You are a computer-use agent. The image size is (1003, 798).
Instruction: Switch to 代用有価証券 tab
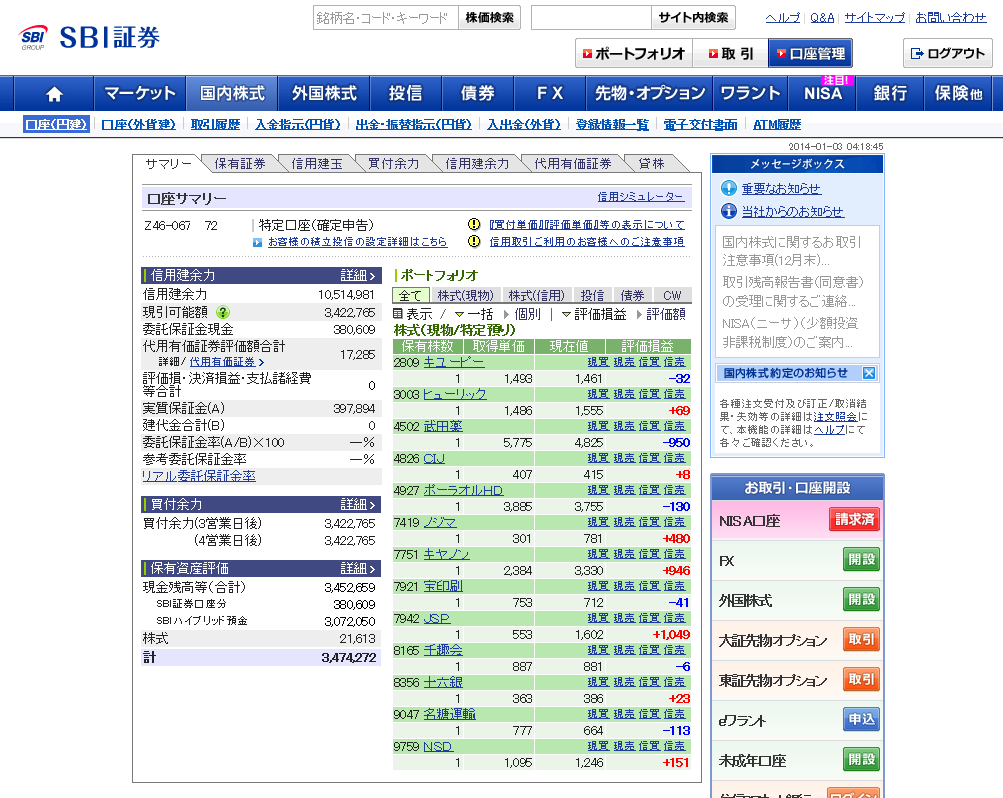(x=573, y=164)
